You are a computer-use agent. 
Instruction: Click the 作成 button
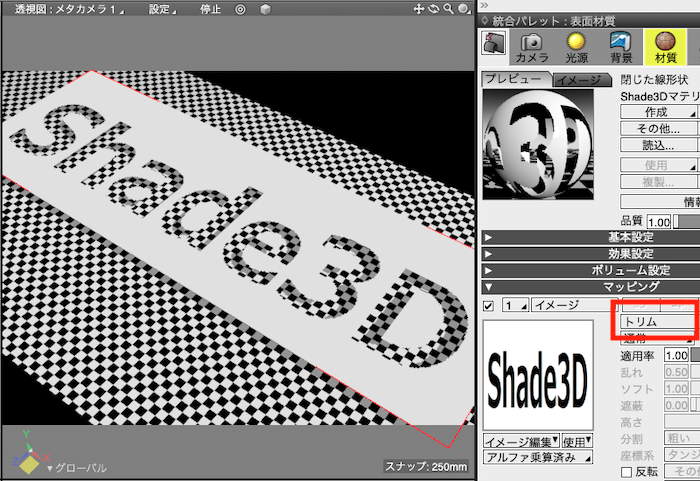click(x=658, y=112)
